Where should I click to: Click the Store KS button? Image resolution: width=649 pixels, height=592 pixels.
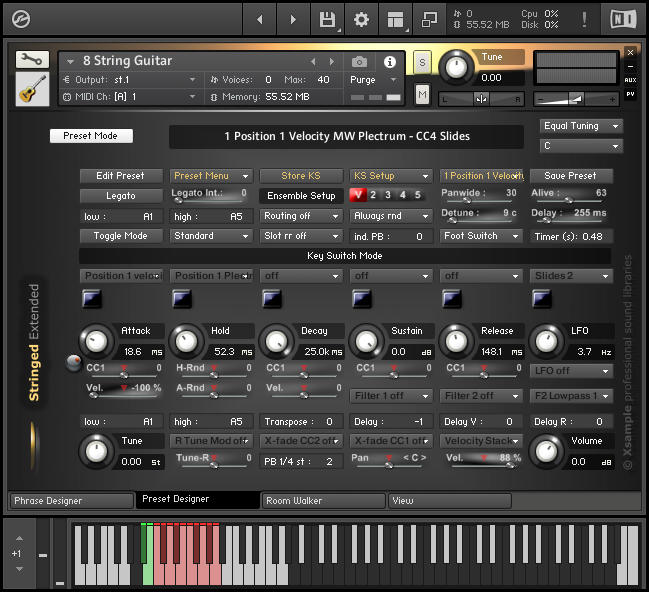pos(301,176)
